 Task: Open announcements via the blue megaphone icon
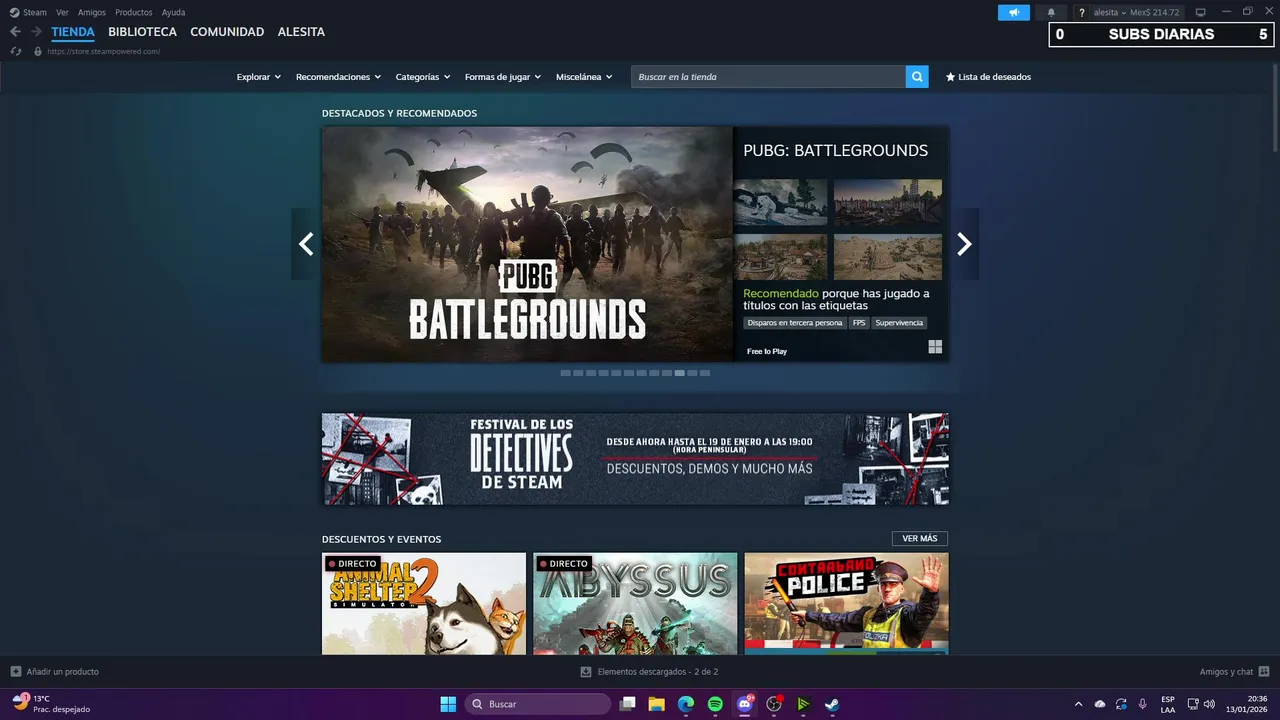pos(1014,12)
